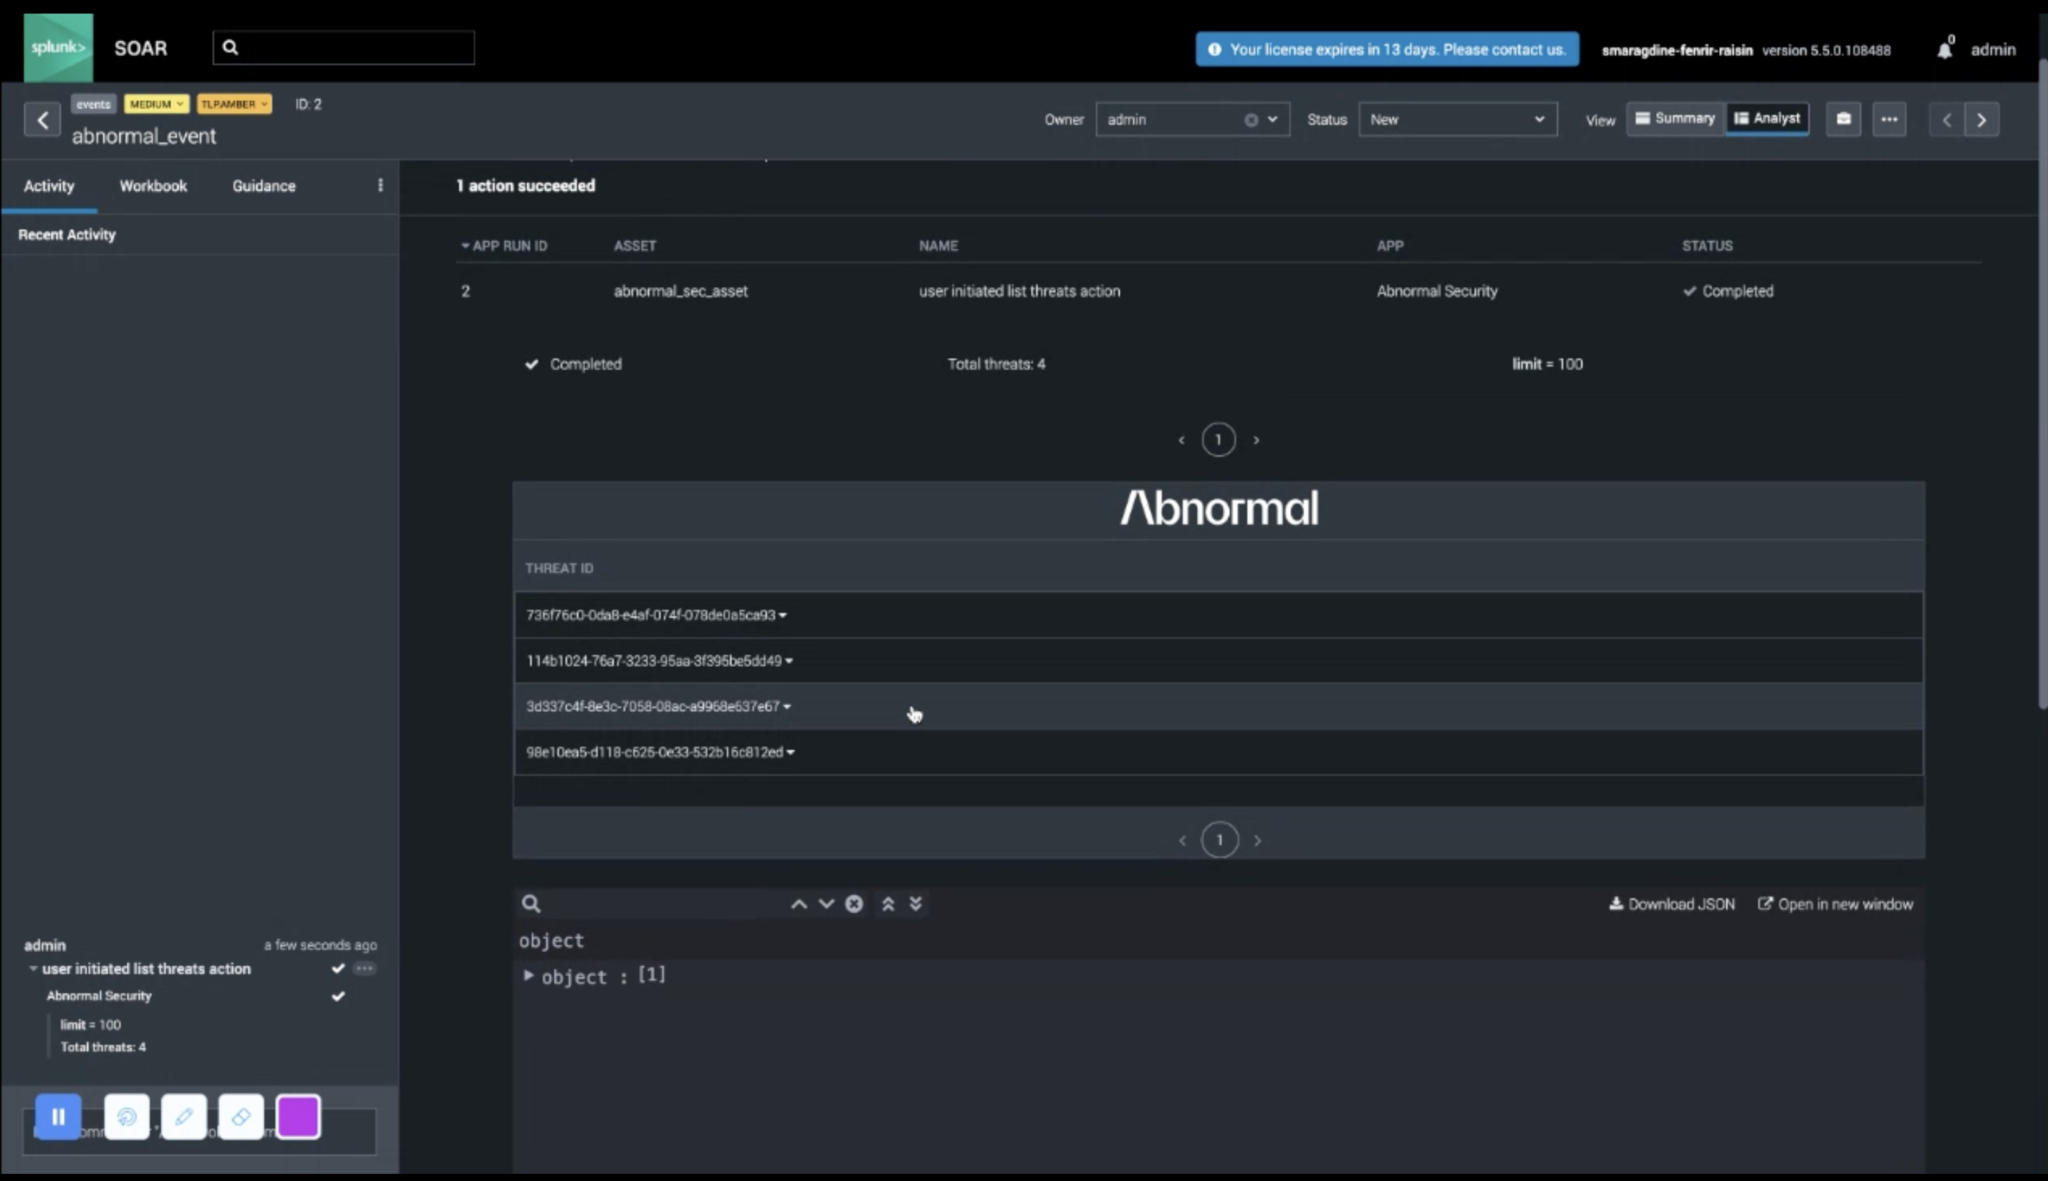Click previous page arrow above Abnormal widget
2048x1181 pixels.
(x=1181, y=440)
